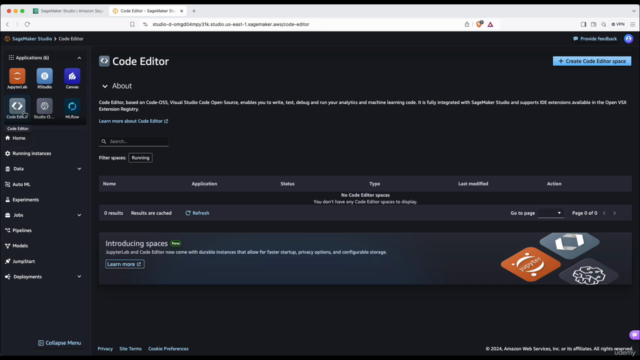Open a new browser tab
640x360 pixels.
[194, 11]
